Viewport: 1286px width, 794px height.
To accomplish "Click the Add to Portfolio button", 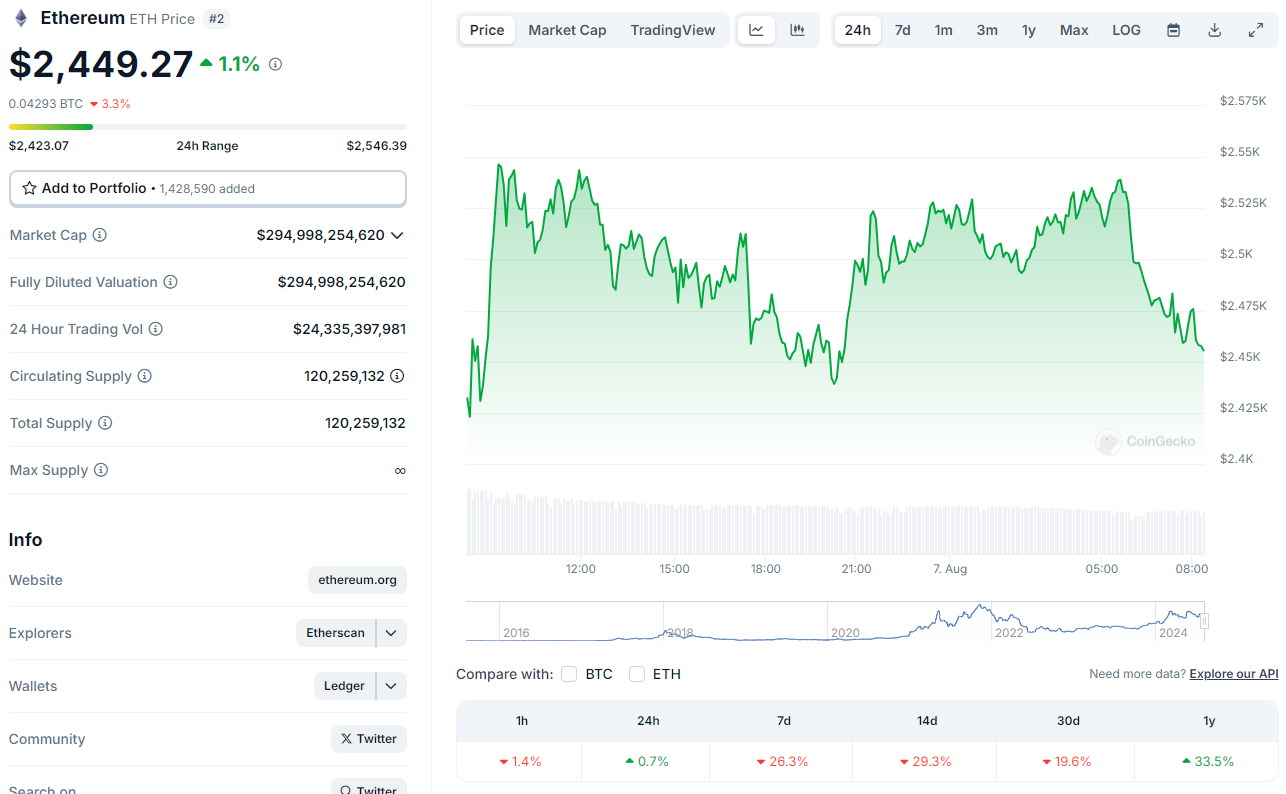I will (x=208, y=188).
